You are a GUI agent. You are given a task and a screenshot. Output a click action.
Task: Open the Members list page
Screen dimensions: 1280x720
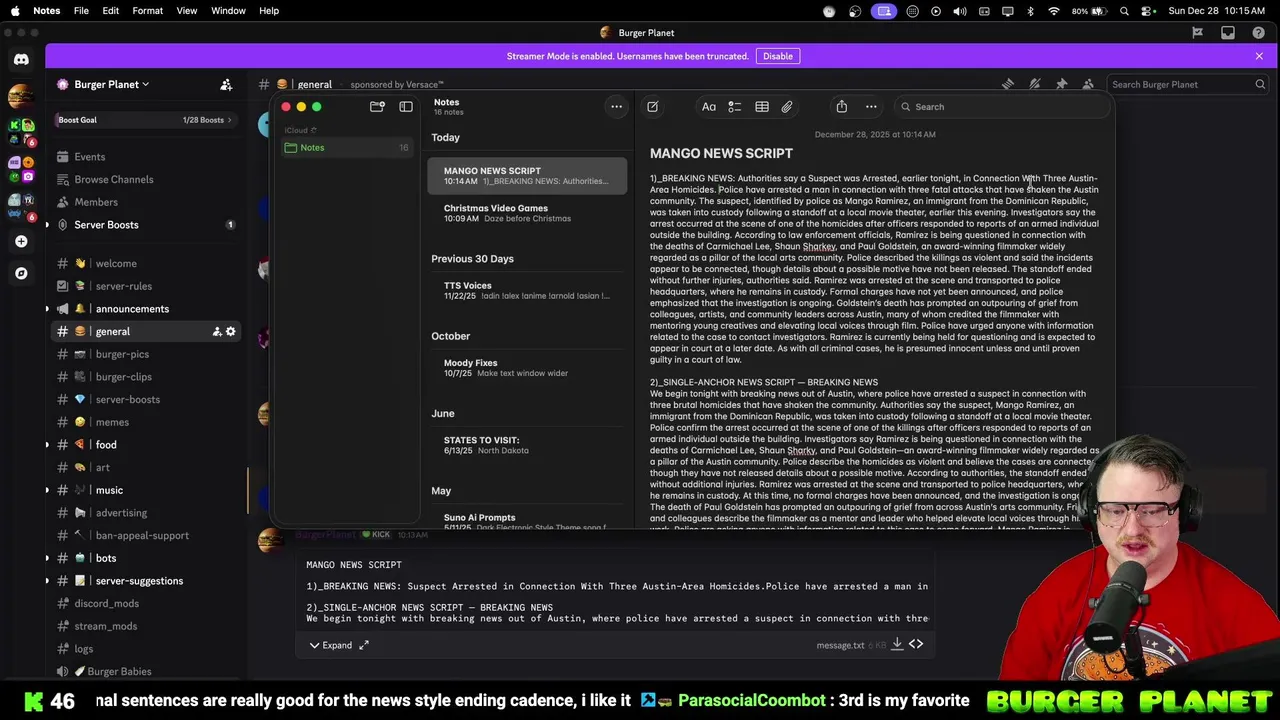[x=146, y=202]
